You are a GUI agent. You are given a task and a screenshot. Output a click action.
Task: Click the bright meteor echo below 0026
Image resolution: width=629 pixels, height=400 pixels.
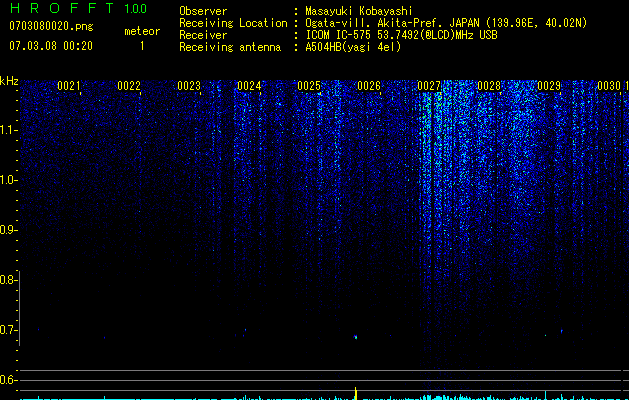coord(355,337)
